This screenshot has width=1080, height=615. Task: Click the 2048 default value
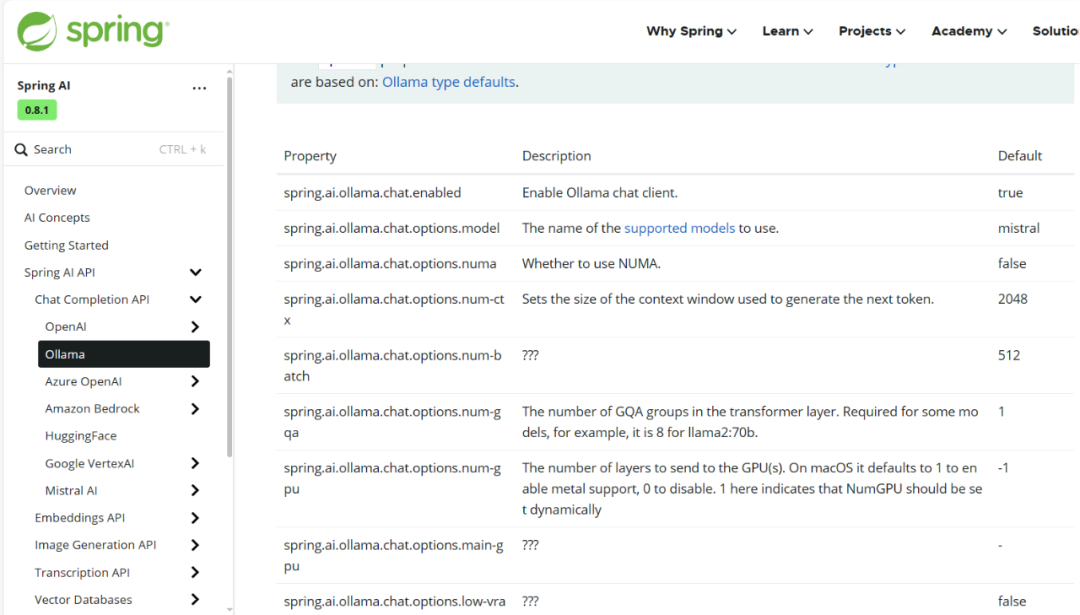1012,299
